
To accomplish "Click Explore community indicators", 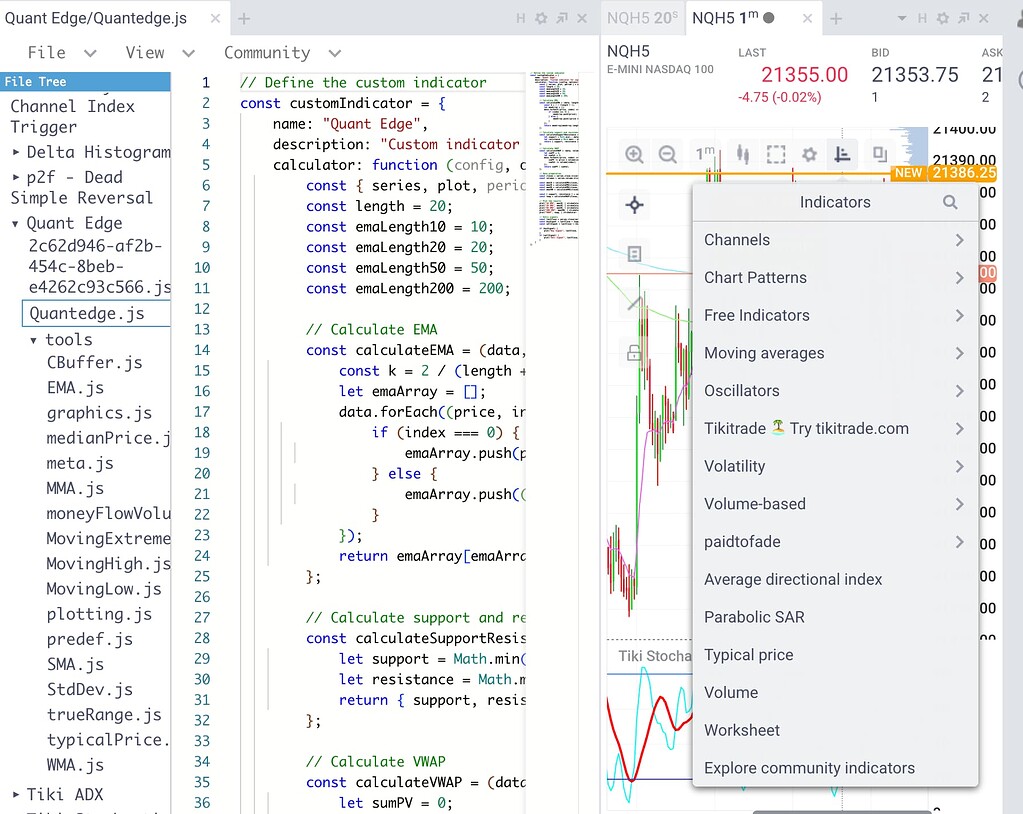I will pos(809,768).
